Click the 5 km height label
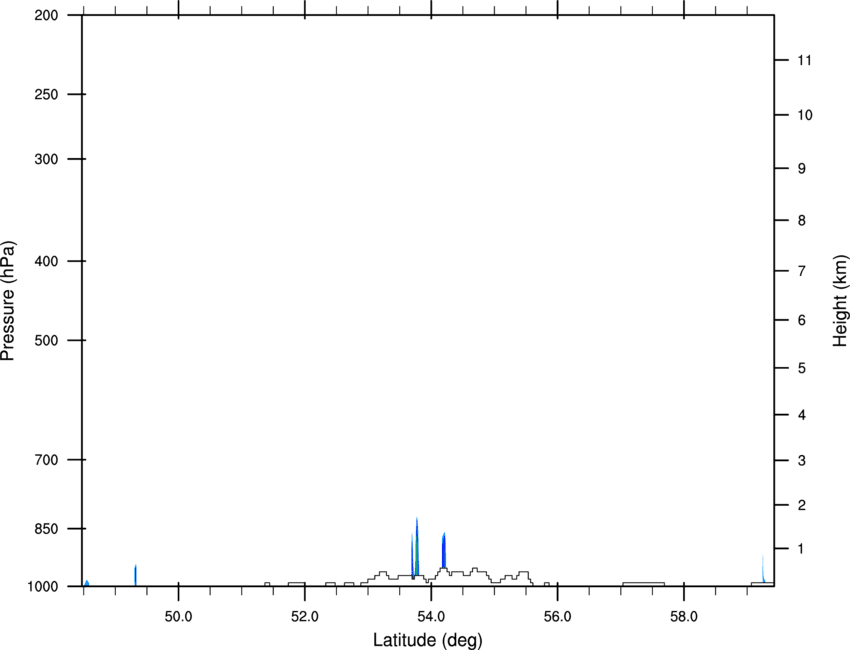Screen dimensions: 850x650 [802, 368]
